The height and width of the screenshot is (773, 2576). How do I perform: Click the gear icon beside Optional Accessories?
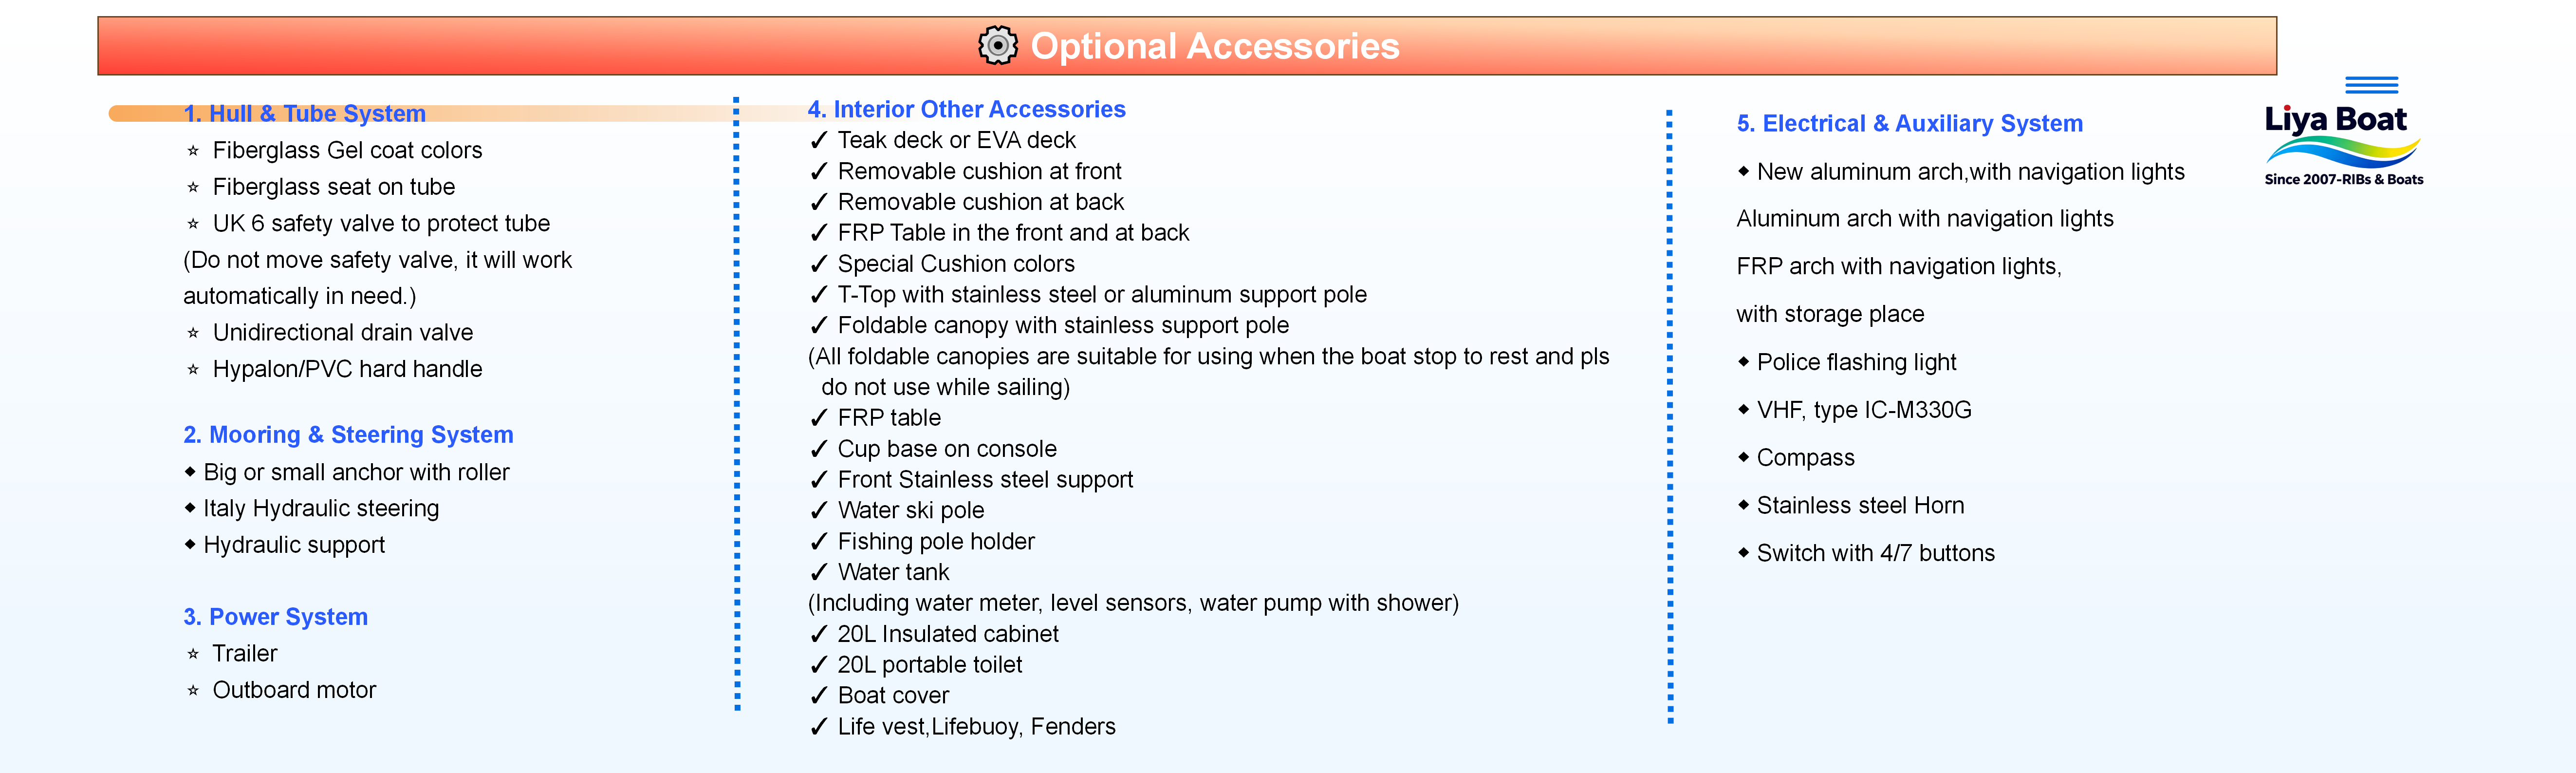coord(997,45)
